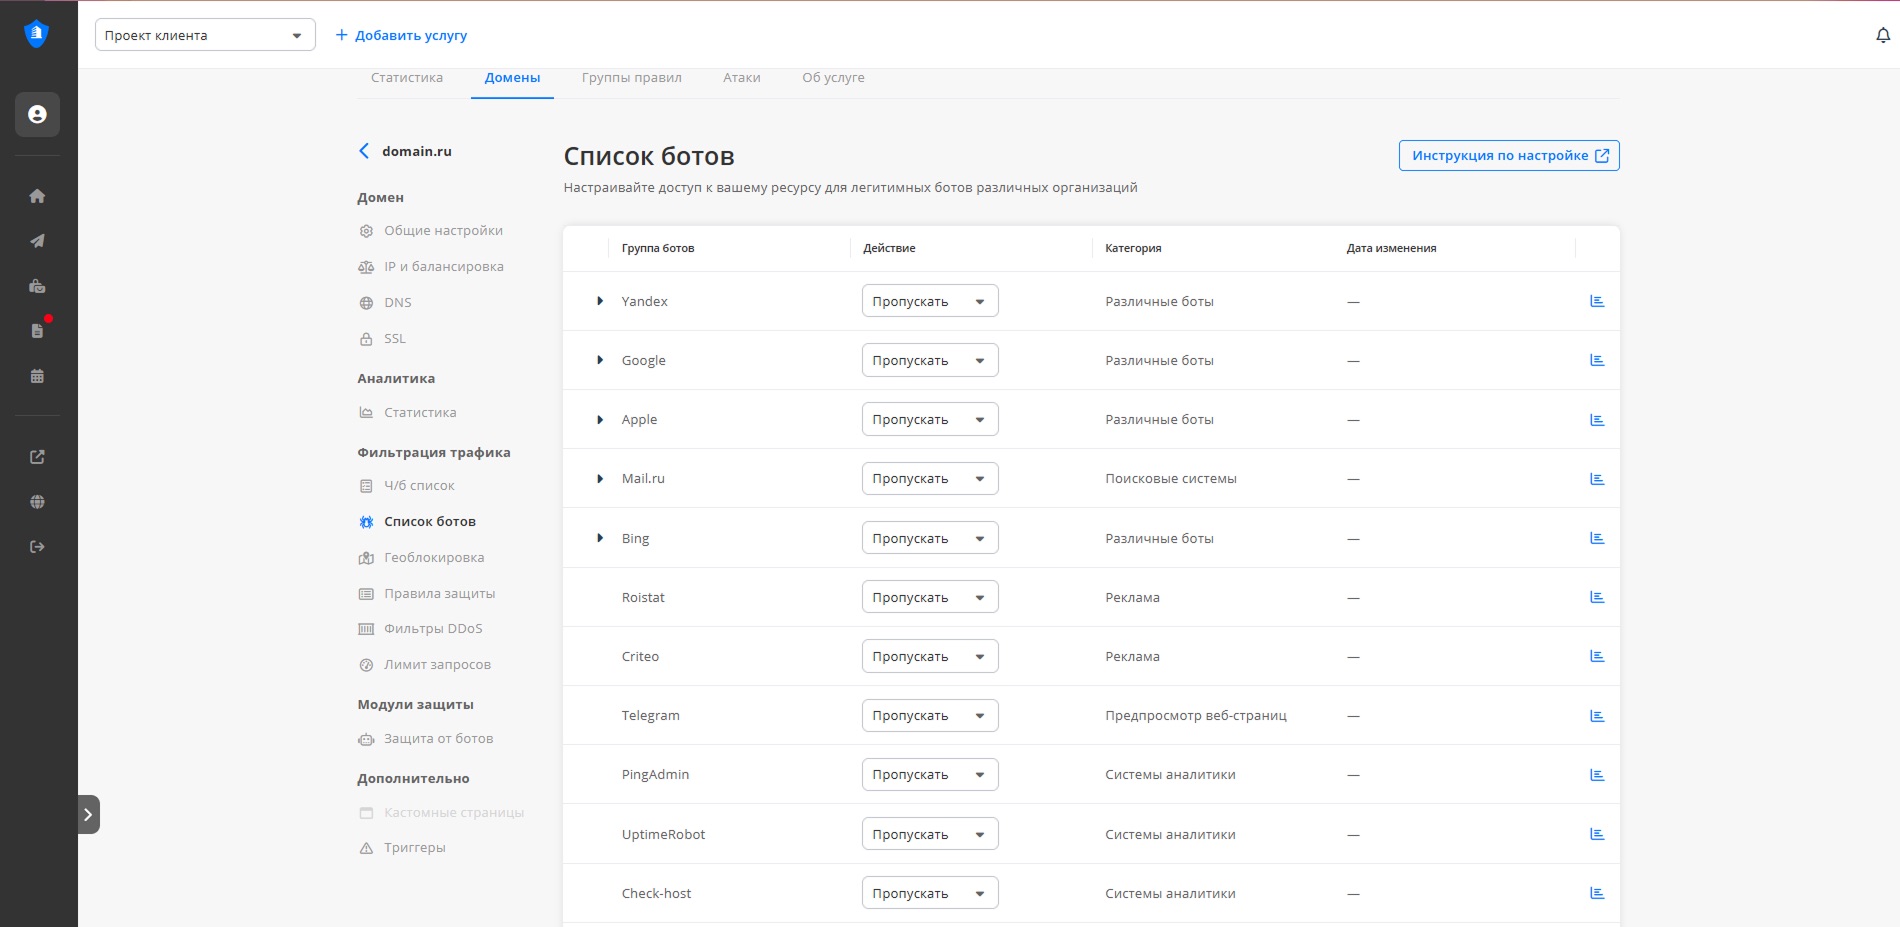Switch to the Группы правил tab
1900x927 pixels.
click(631, 78)
